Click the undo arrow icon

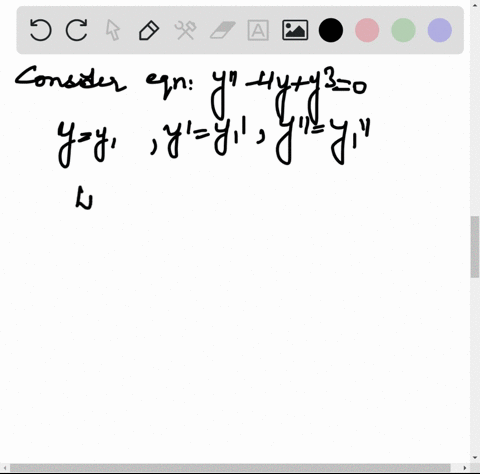[x=40, y=30]
